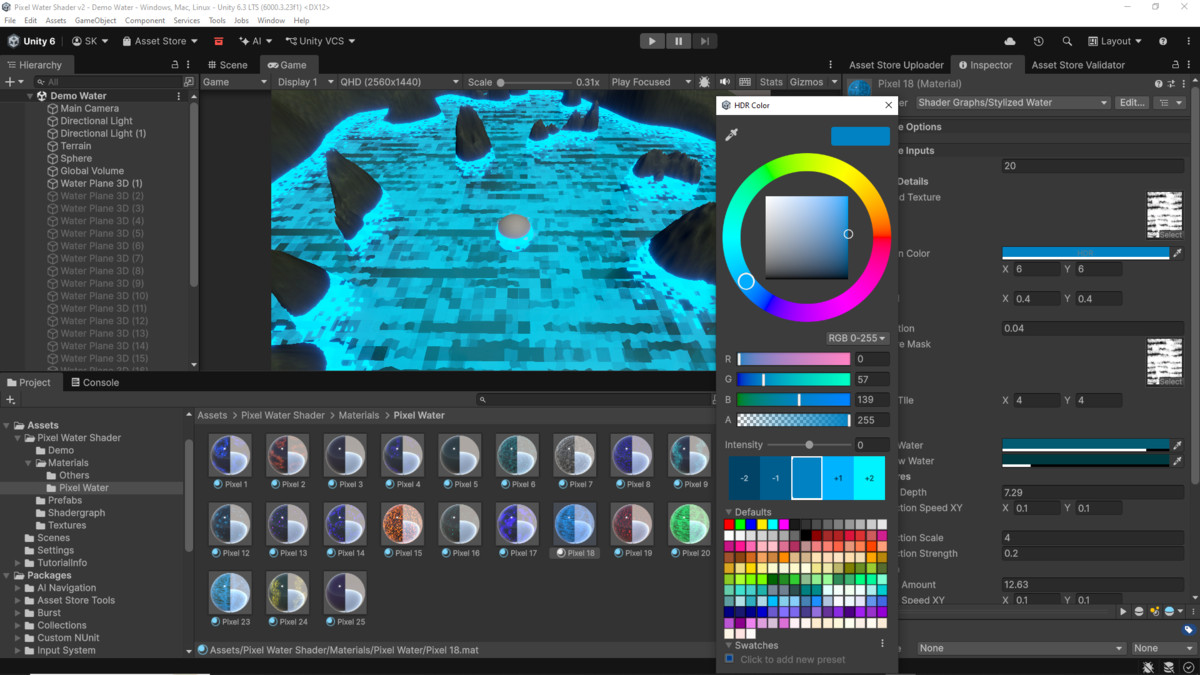Select the +1 intensity exposure swatch
This screenshot has height=675, width=1200.
[838, 478]
